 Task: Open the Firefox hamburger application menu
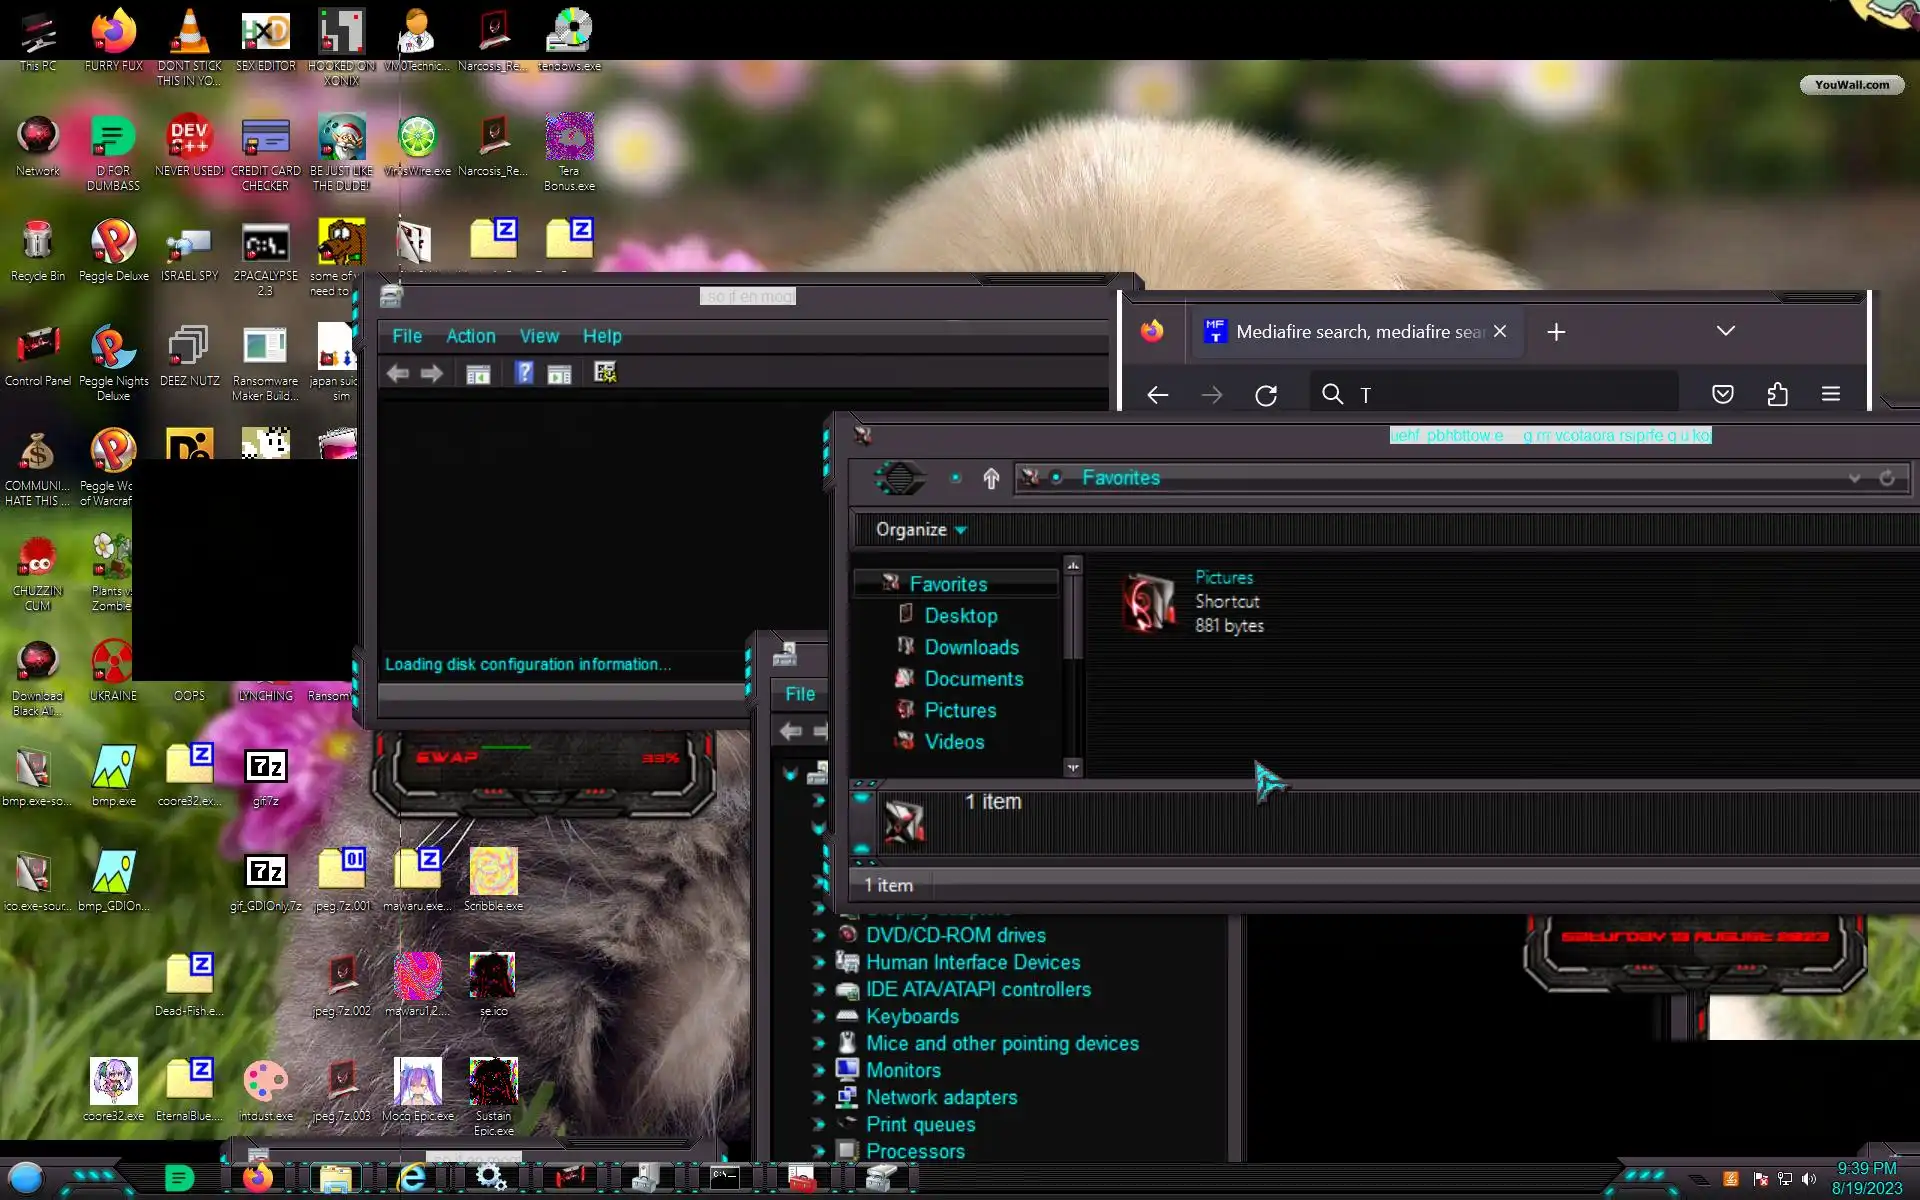(x=1830, y=394)
